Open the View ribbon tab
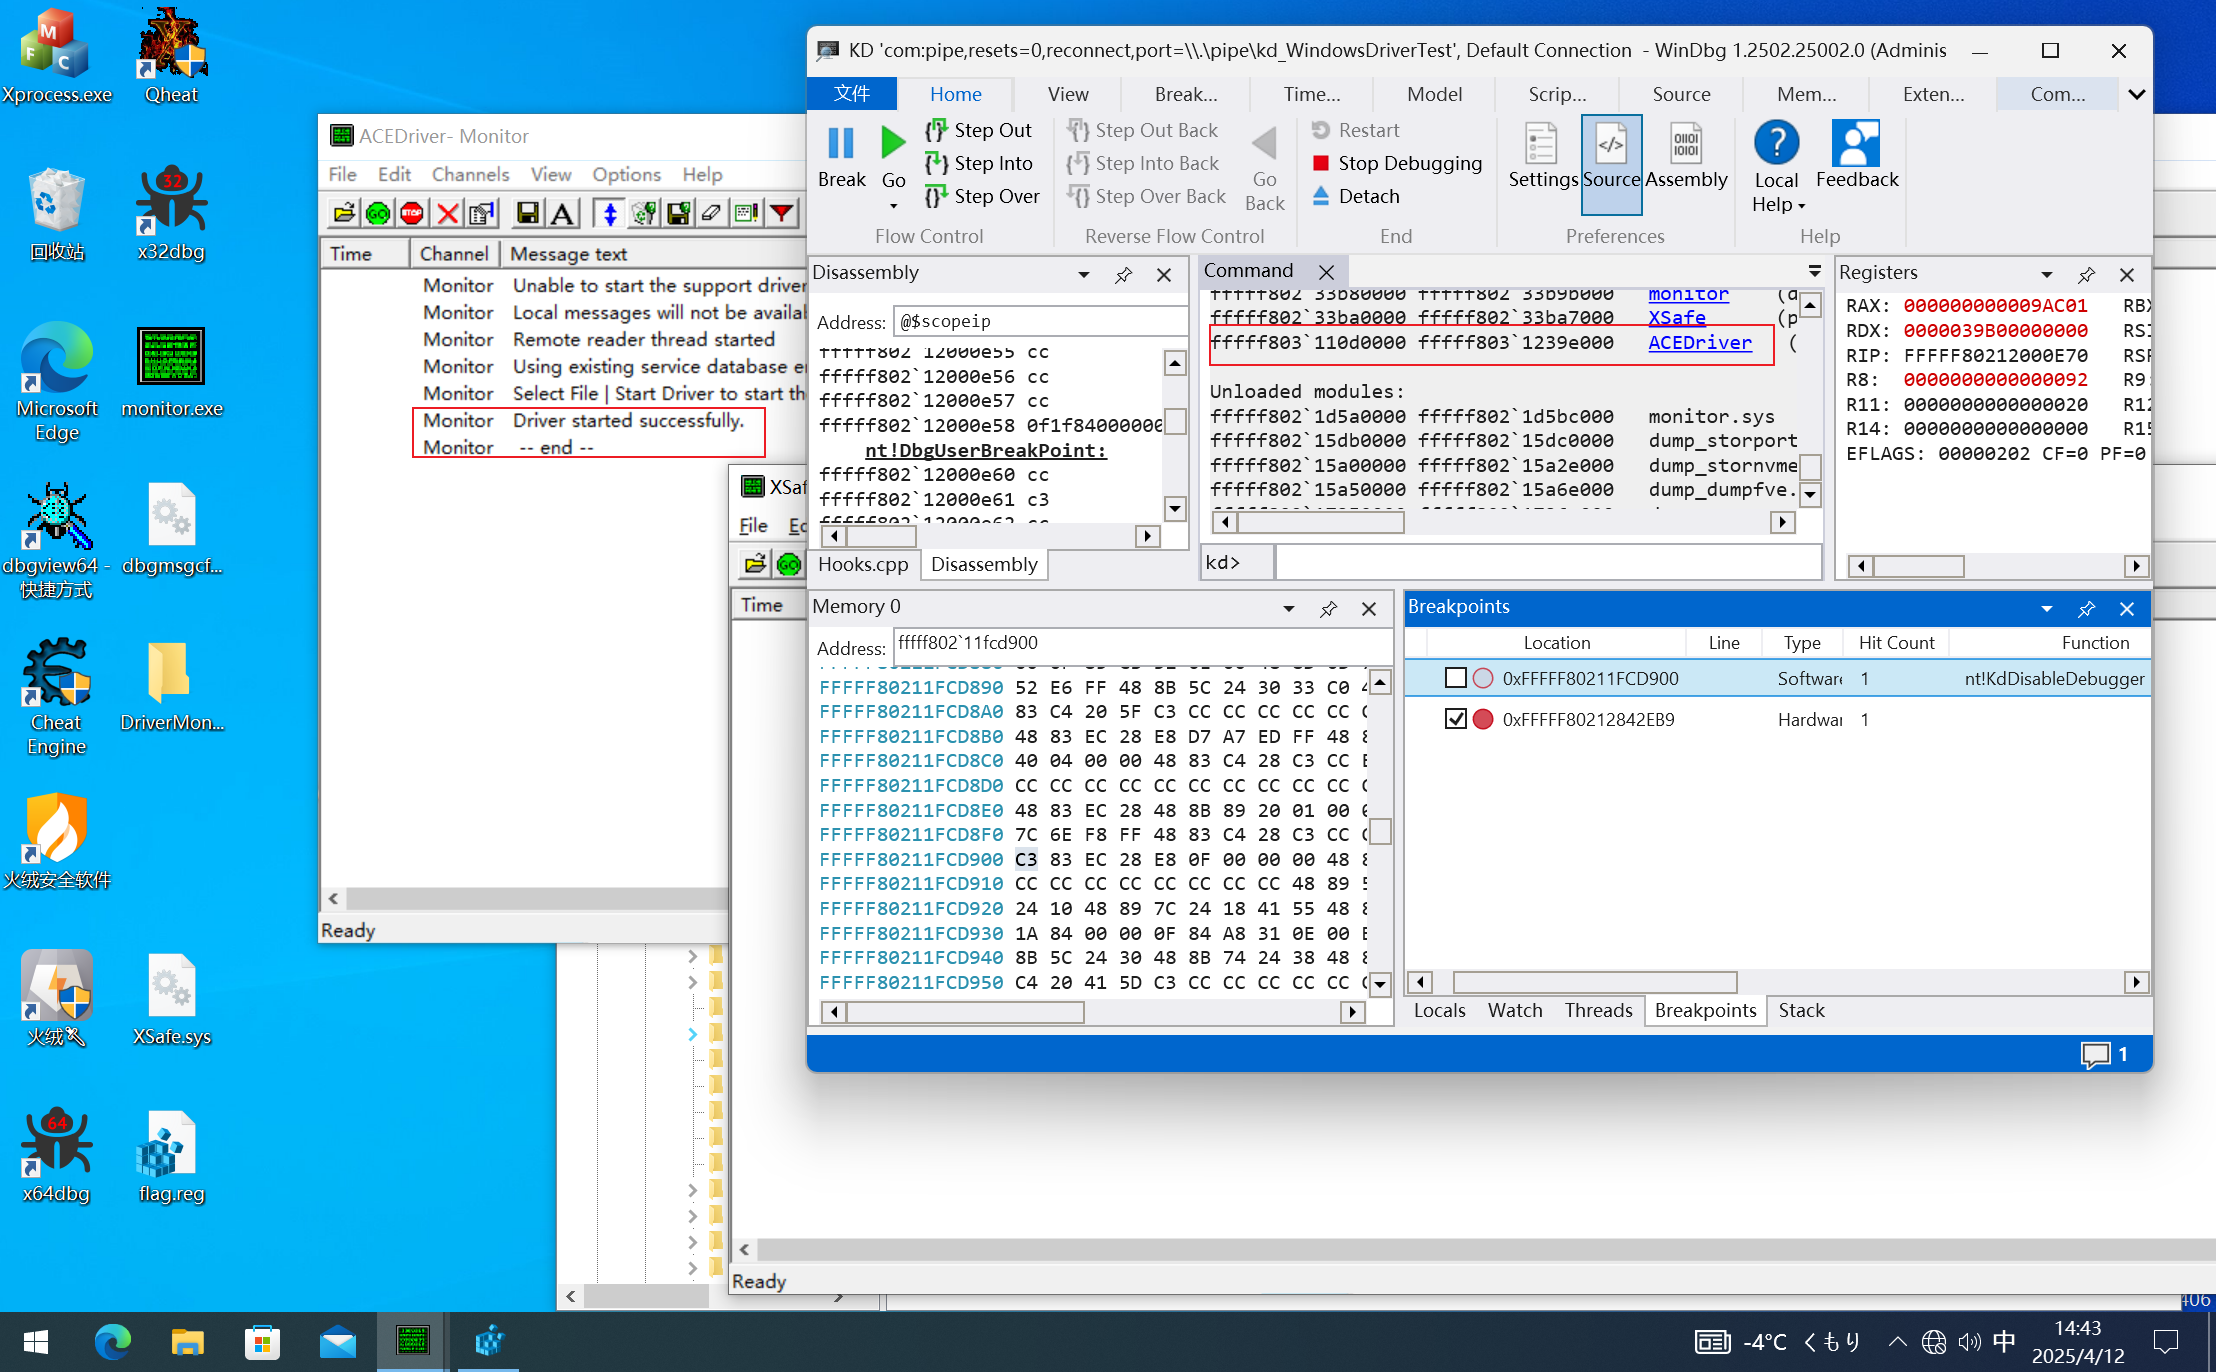 coord(1067,94)
